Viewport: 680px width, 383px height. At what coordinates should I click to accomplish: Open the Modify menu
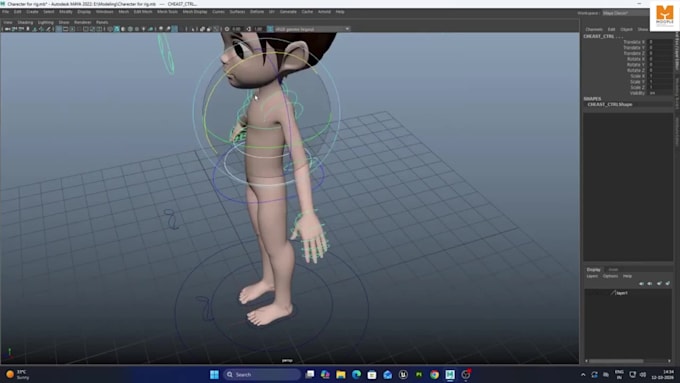[65, 12]
